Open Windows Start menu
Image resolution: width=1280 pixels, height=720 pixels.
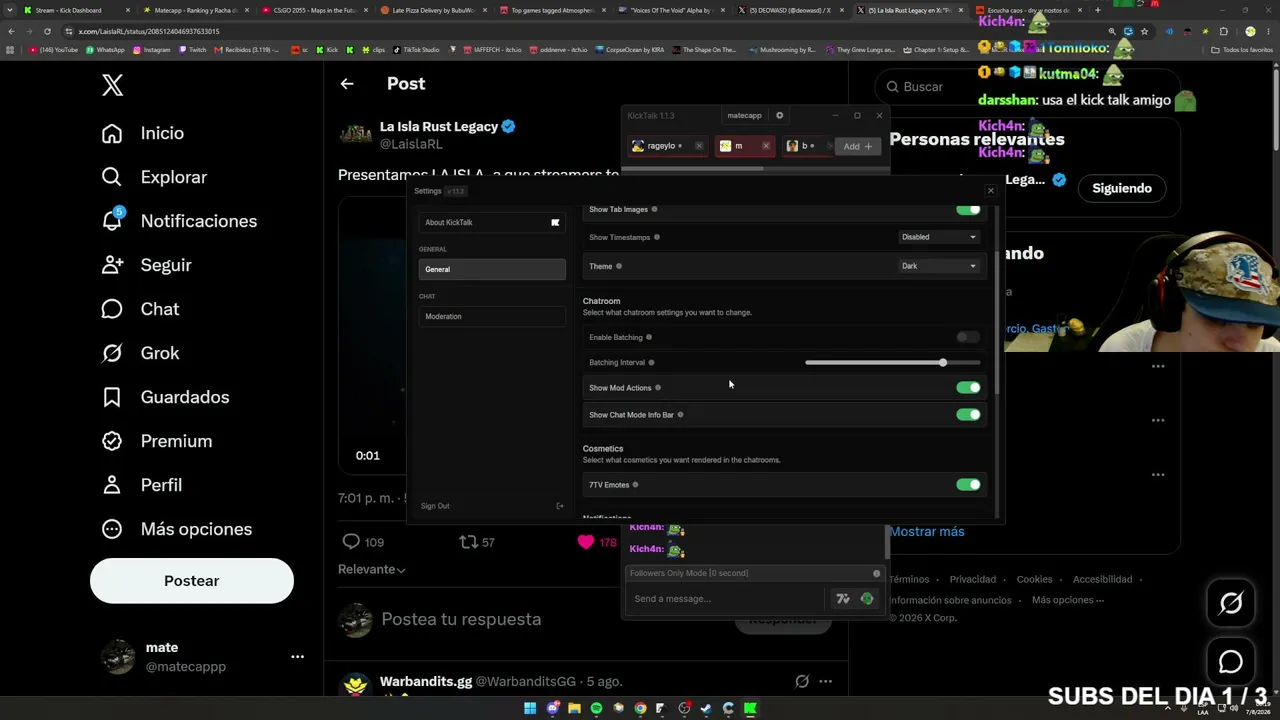(x=530, y=709)
